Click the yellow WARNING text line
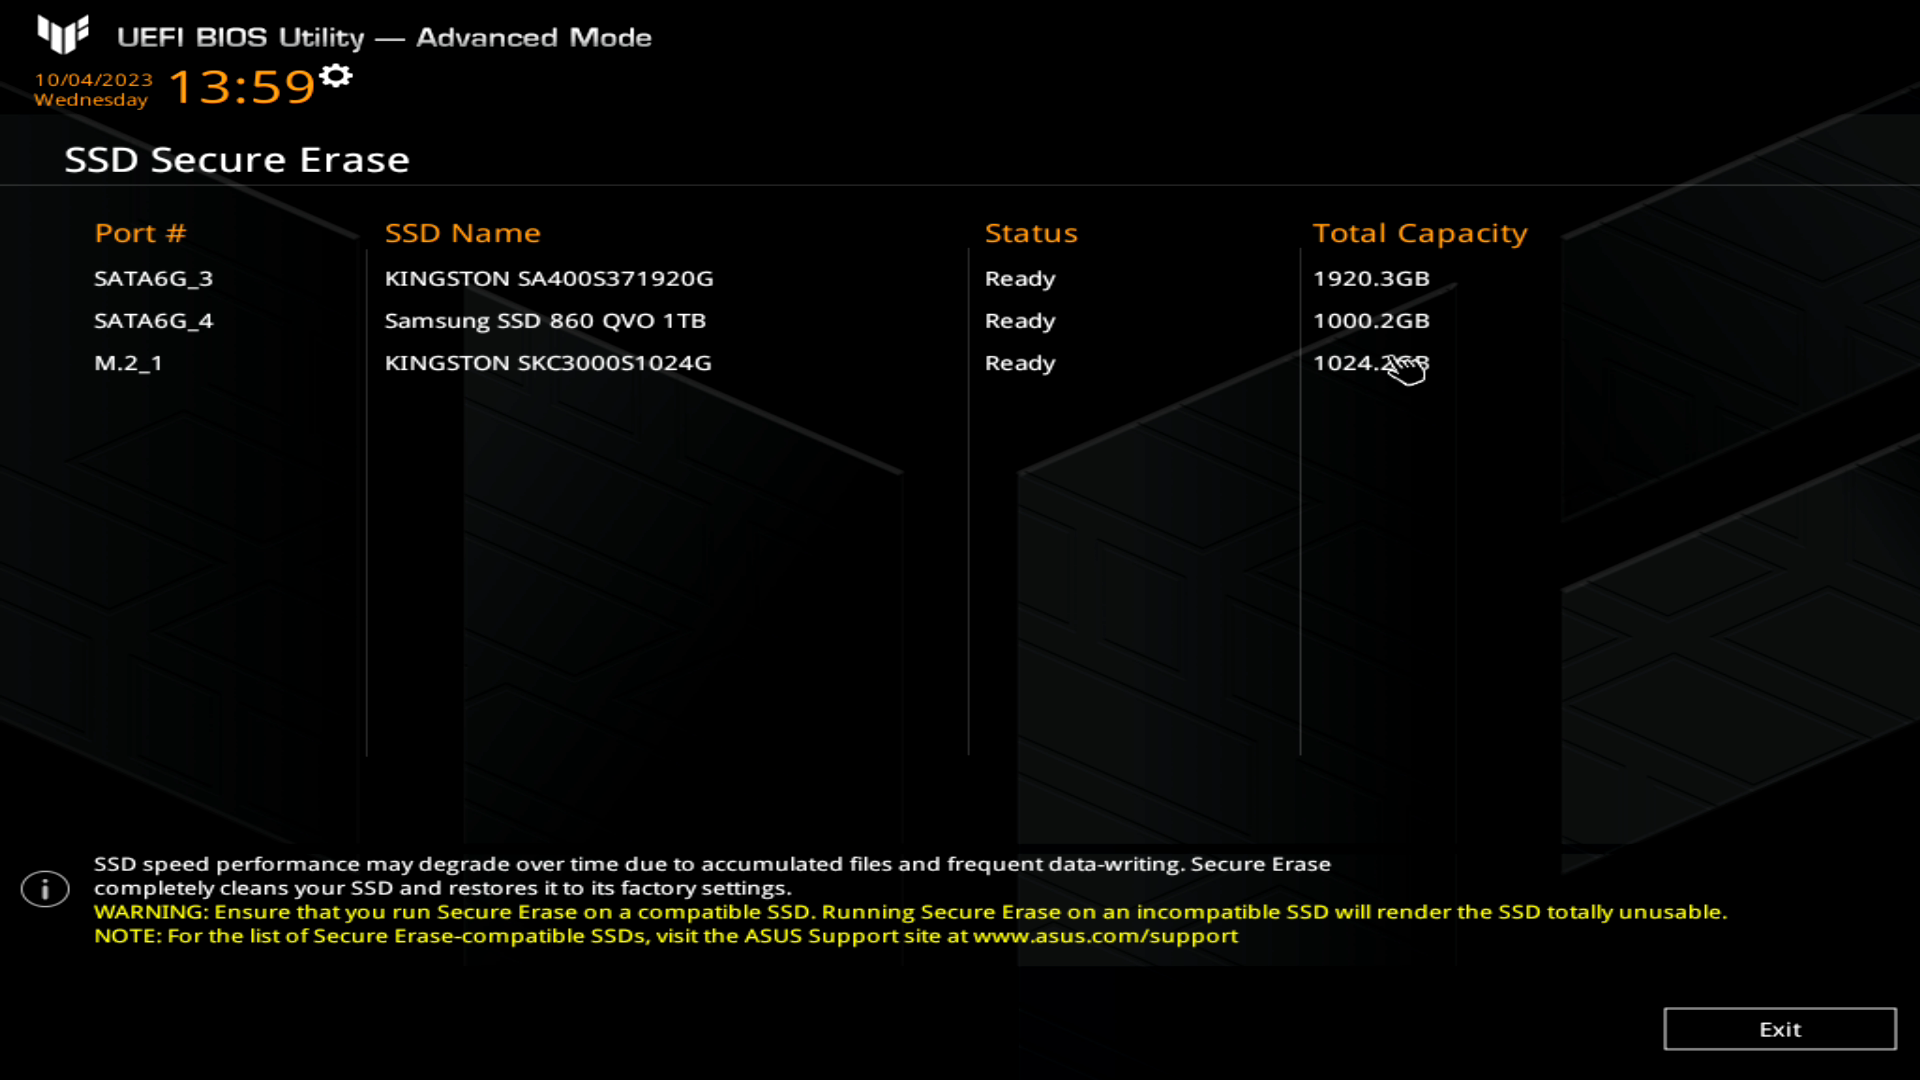 pyautogui.click(x=910, y=912)
